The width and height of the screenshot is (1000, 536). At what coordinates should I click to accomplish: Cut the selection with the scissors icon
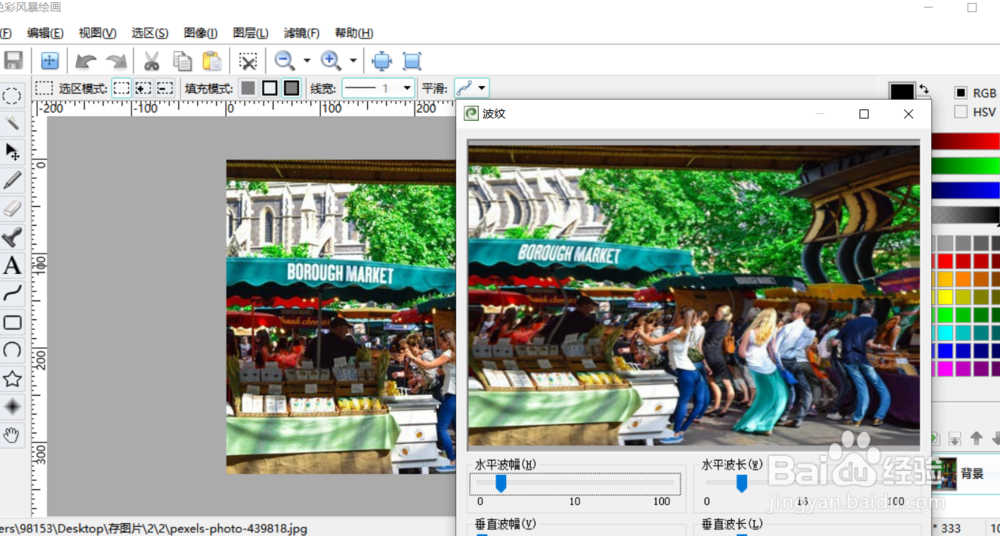[x=151, y=61]
